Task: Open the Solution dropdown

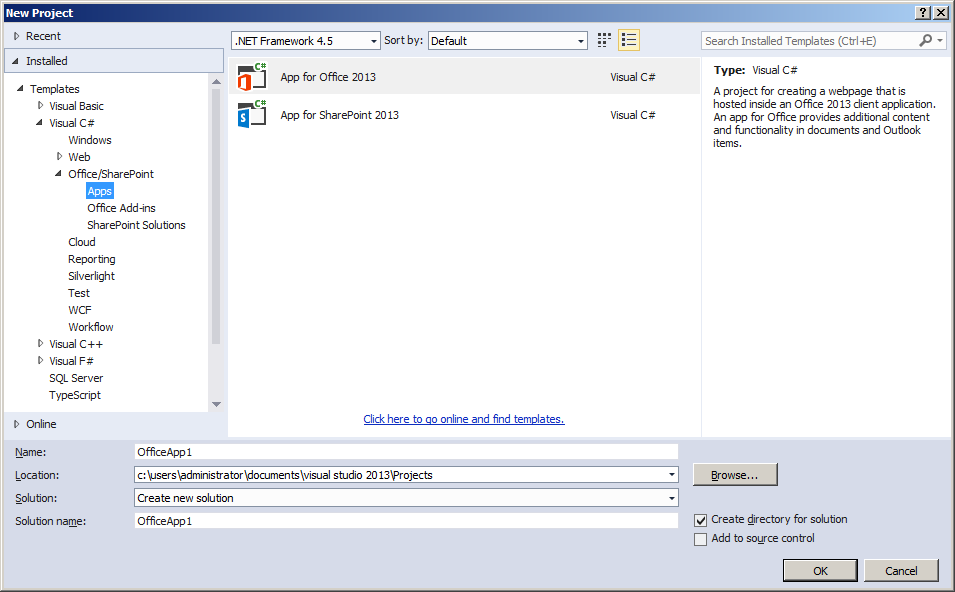Action: click(x=671, y=498)
